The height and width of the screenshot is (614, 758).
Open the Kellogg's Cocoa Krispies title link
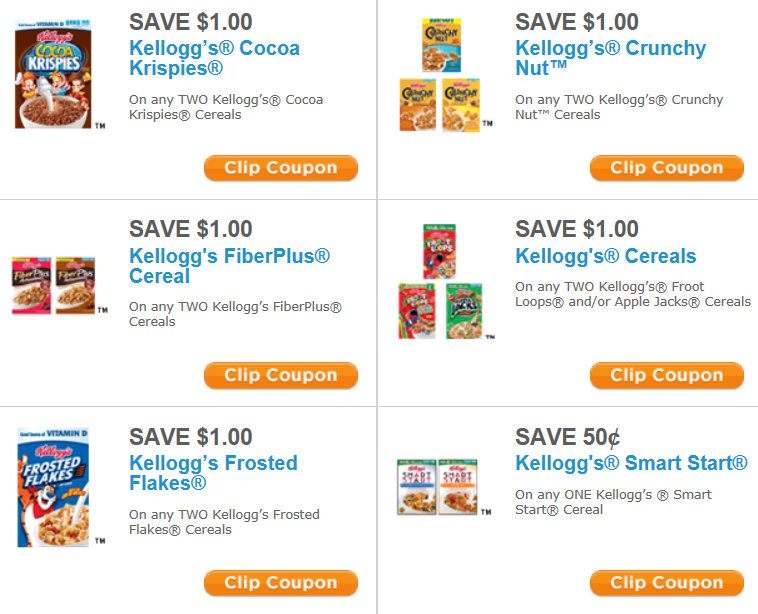[214, 58]
